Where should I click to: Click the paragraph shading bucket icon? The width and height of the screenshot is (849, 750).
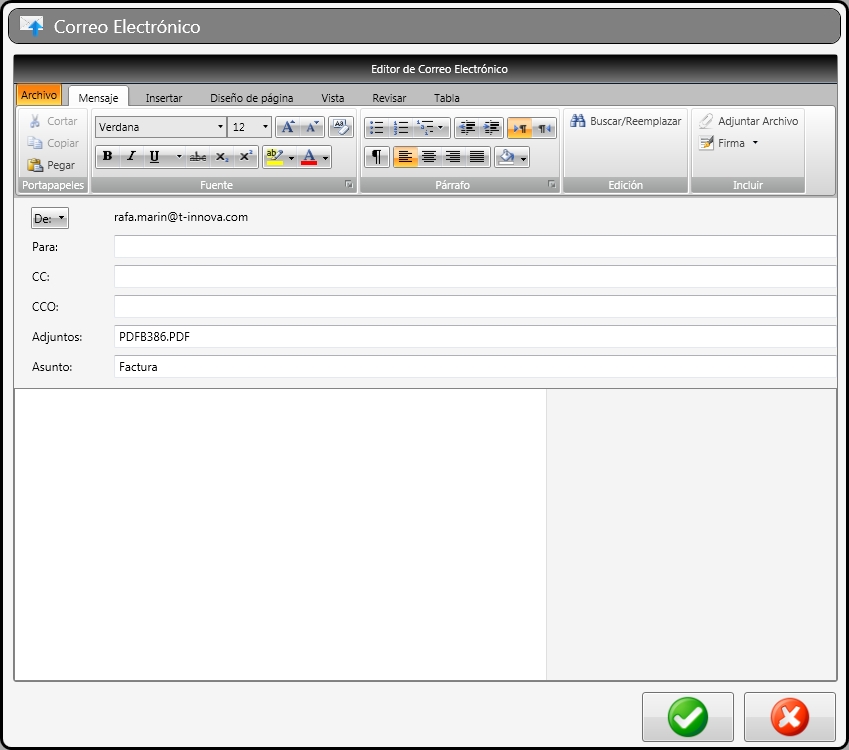507,157
